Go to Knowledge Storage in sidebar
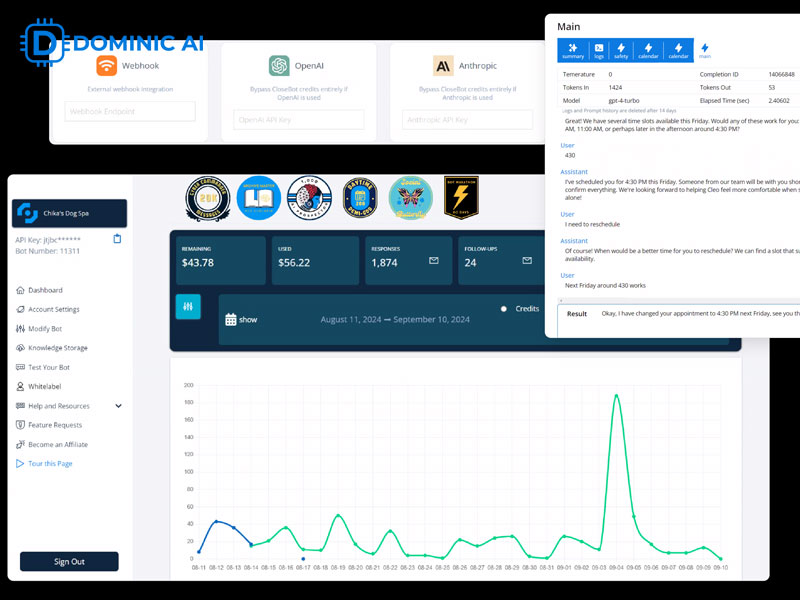The height and width of the screenshot is (600, 800). point(57,348)
